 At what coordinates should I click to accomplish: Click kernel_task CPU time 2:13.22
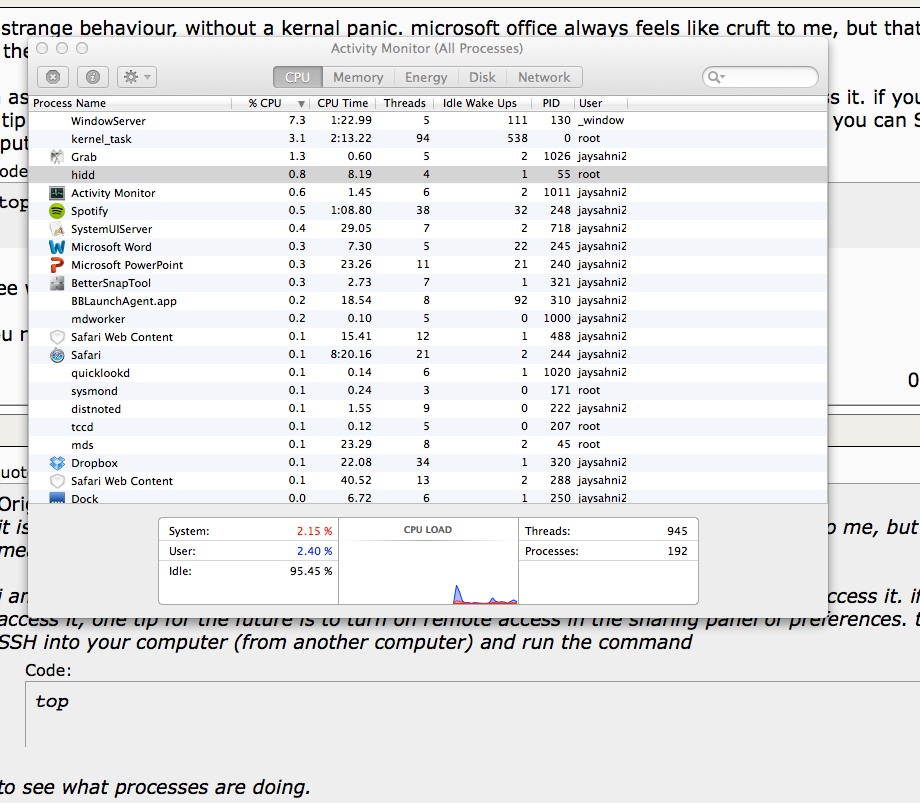351,138
